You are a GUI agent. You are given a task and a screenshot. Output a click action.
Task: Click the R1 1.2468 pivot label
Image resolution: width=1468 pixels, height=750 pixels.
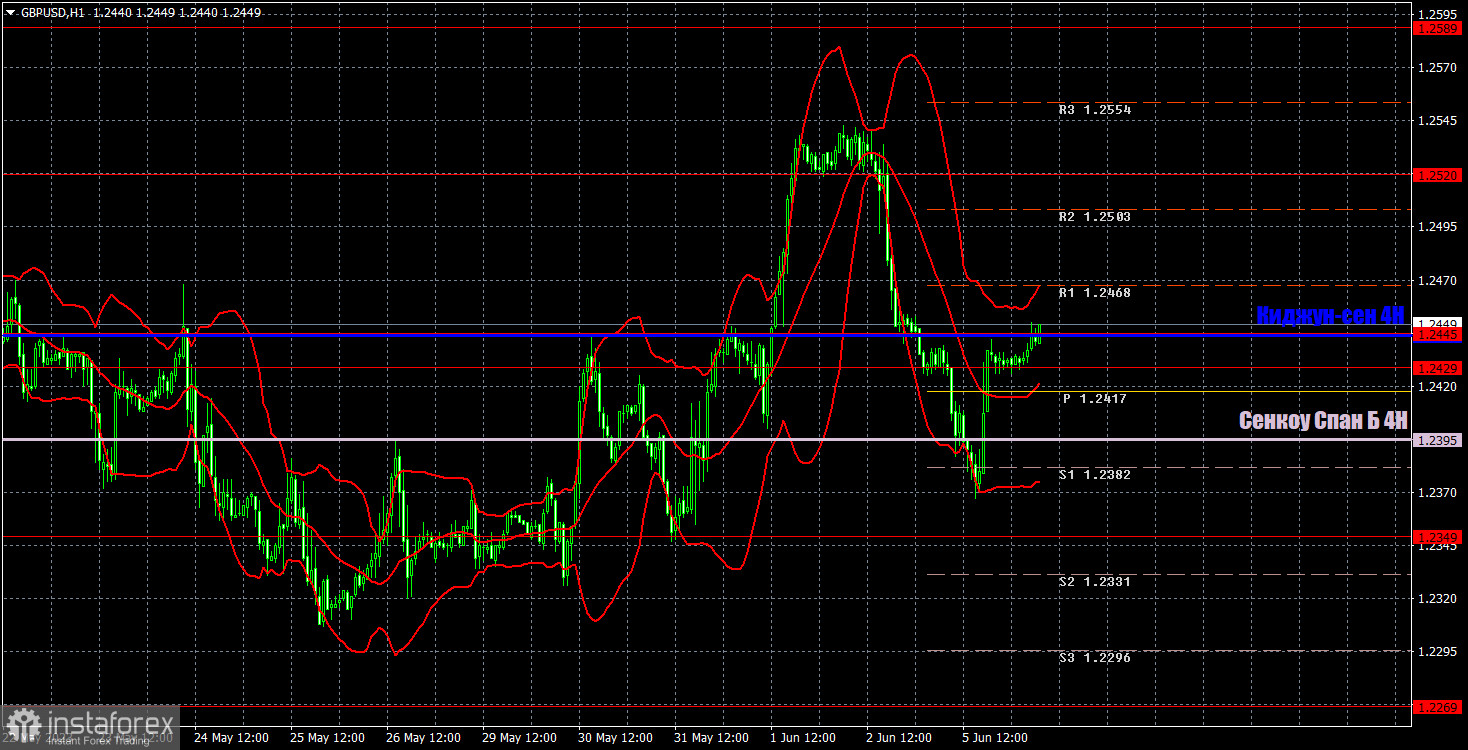coord(1095,293)
